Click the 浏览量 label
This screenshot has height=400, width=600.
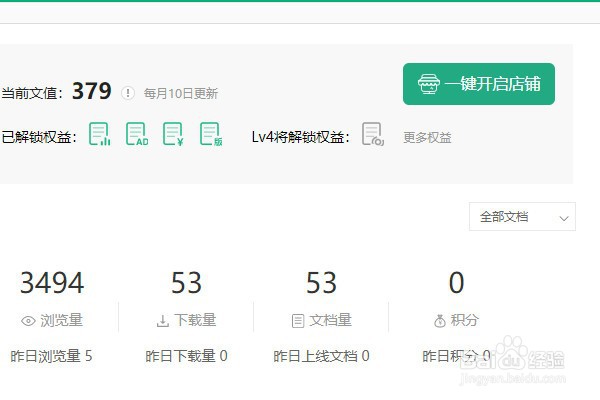tap(61, 320)
